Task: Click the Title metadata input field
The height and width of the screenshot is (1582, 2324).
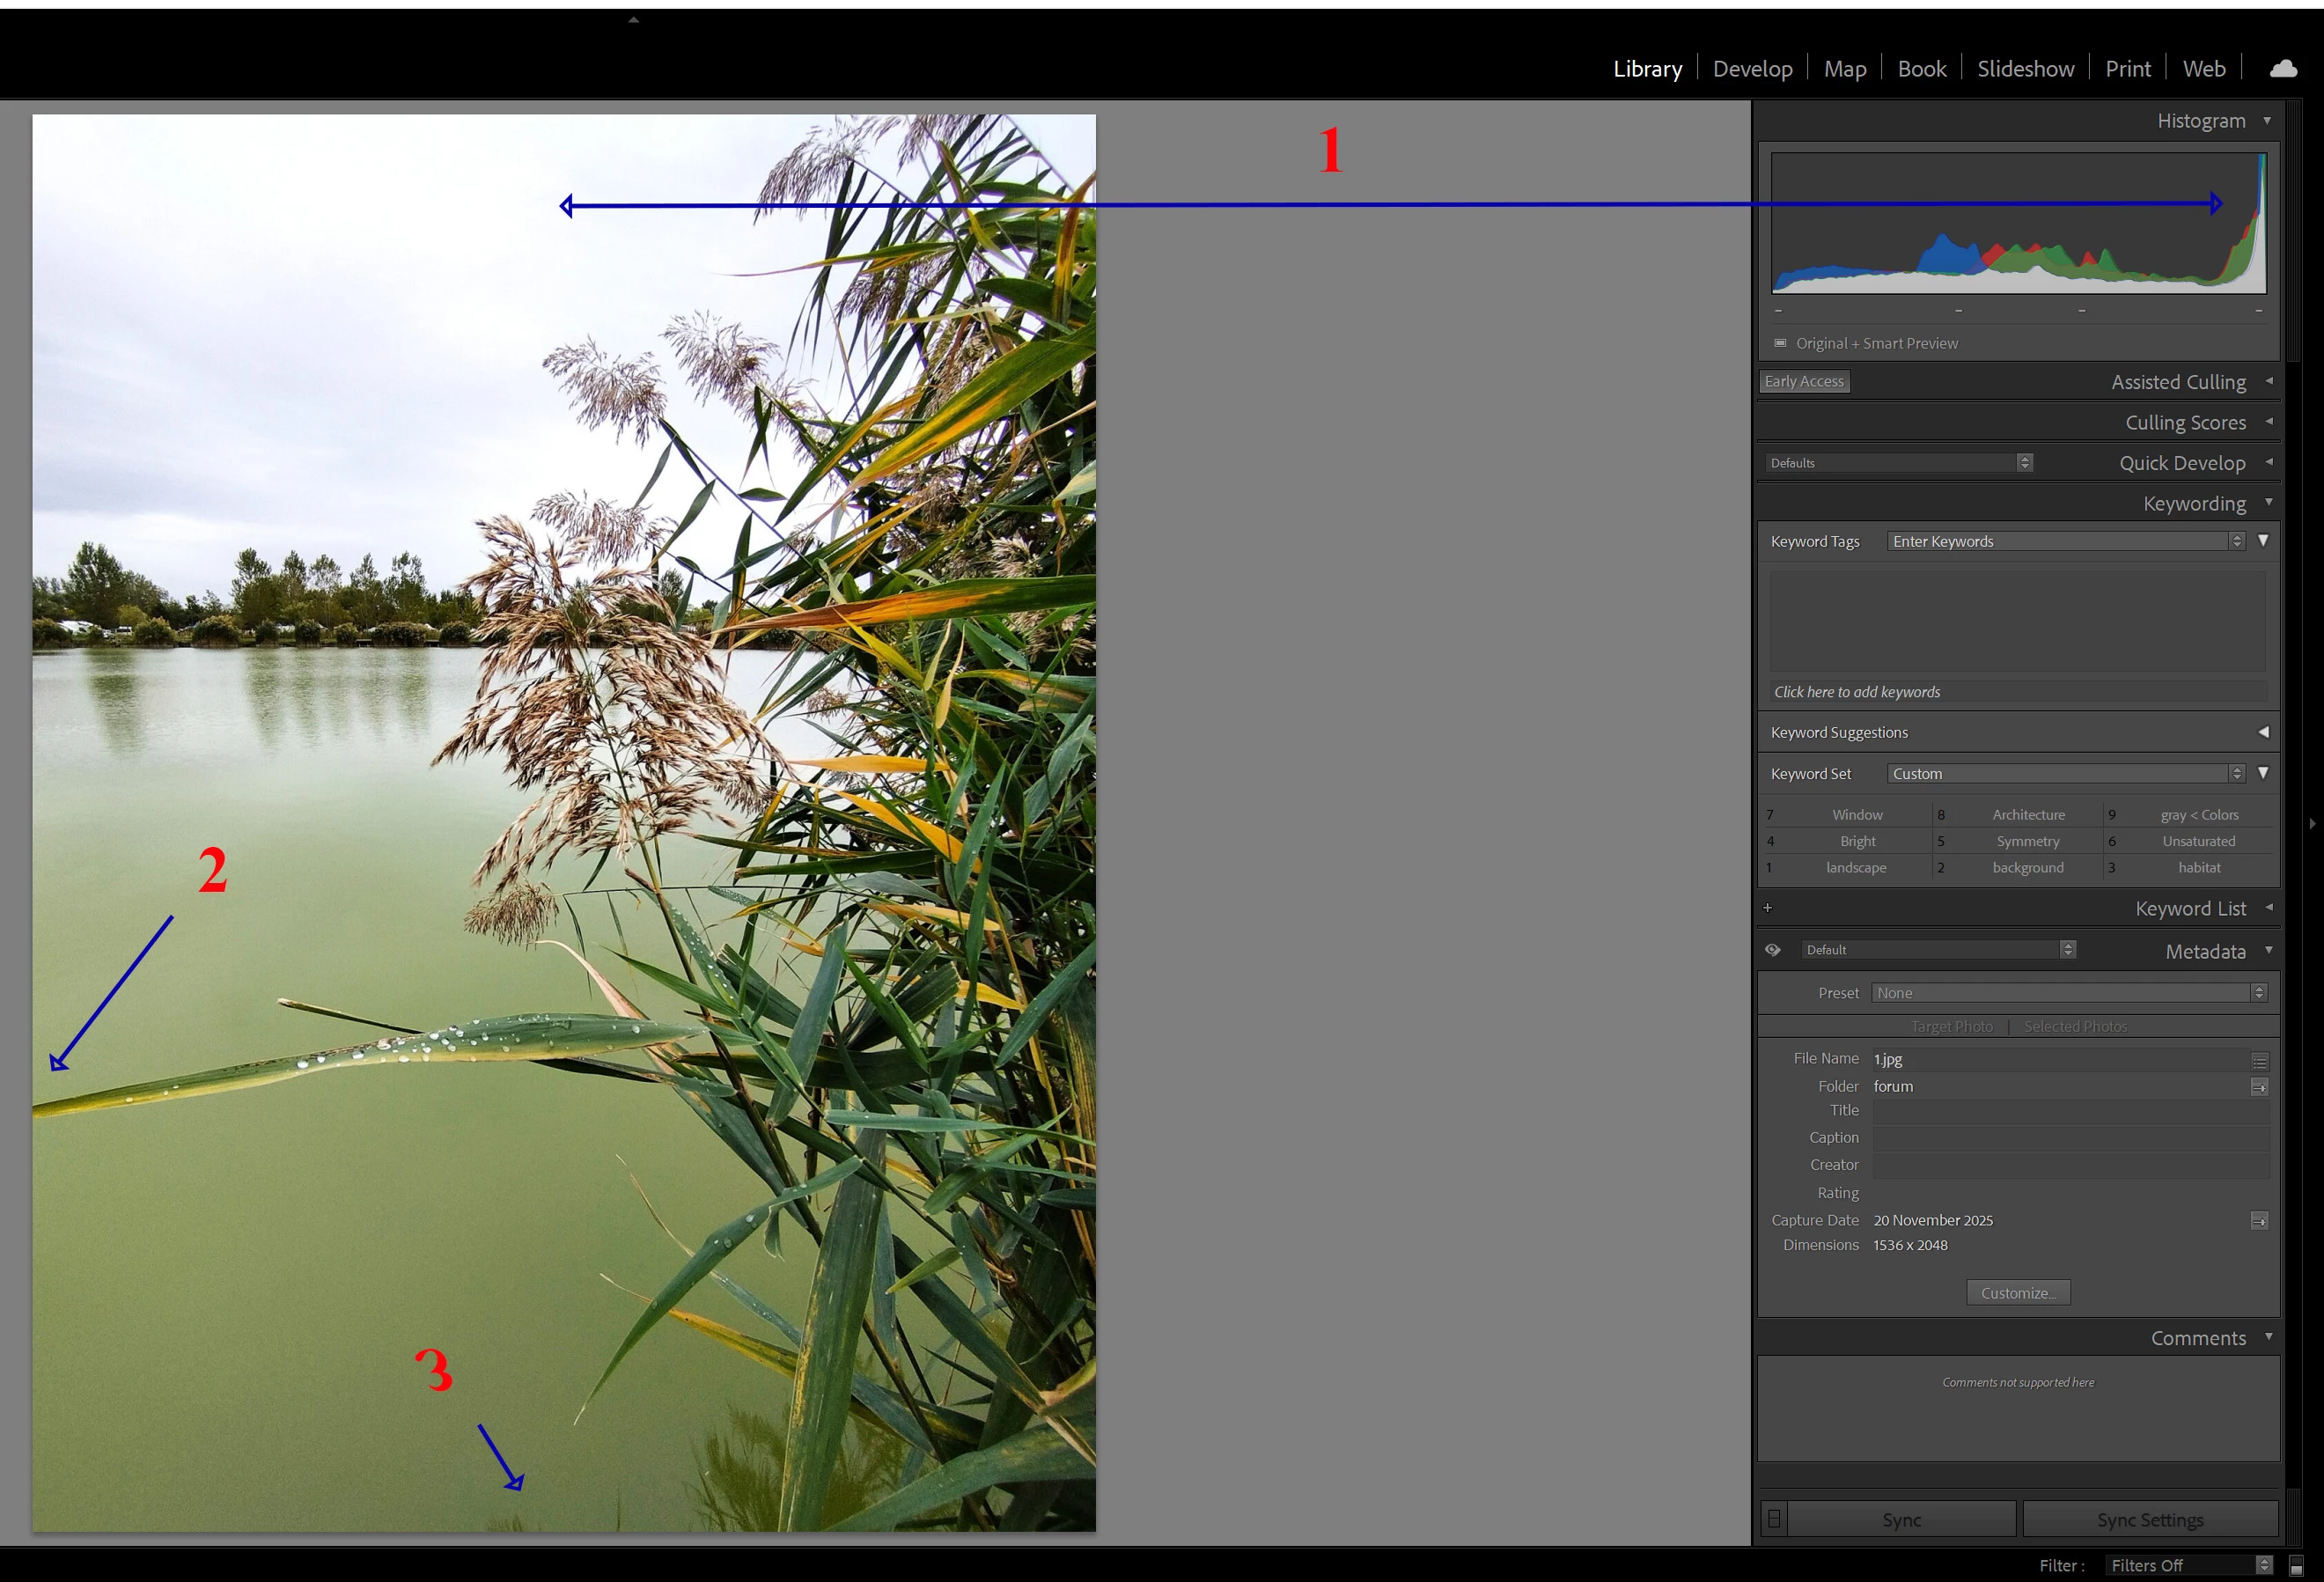Action: 2070,1111
